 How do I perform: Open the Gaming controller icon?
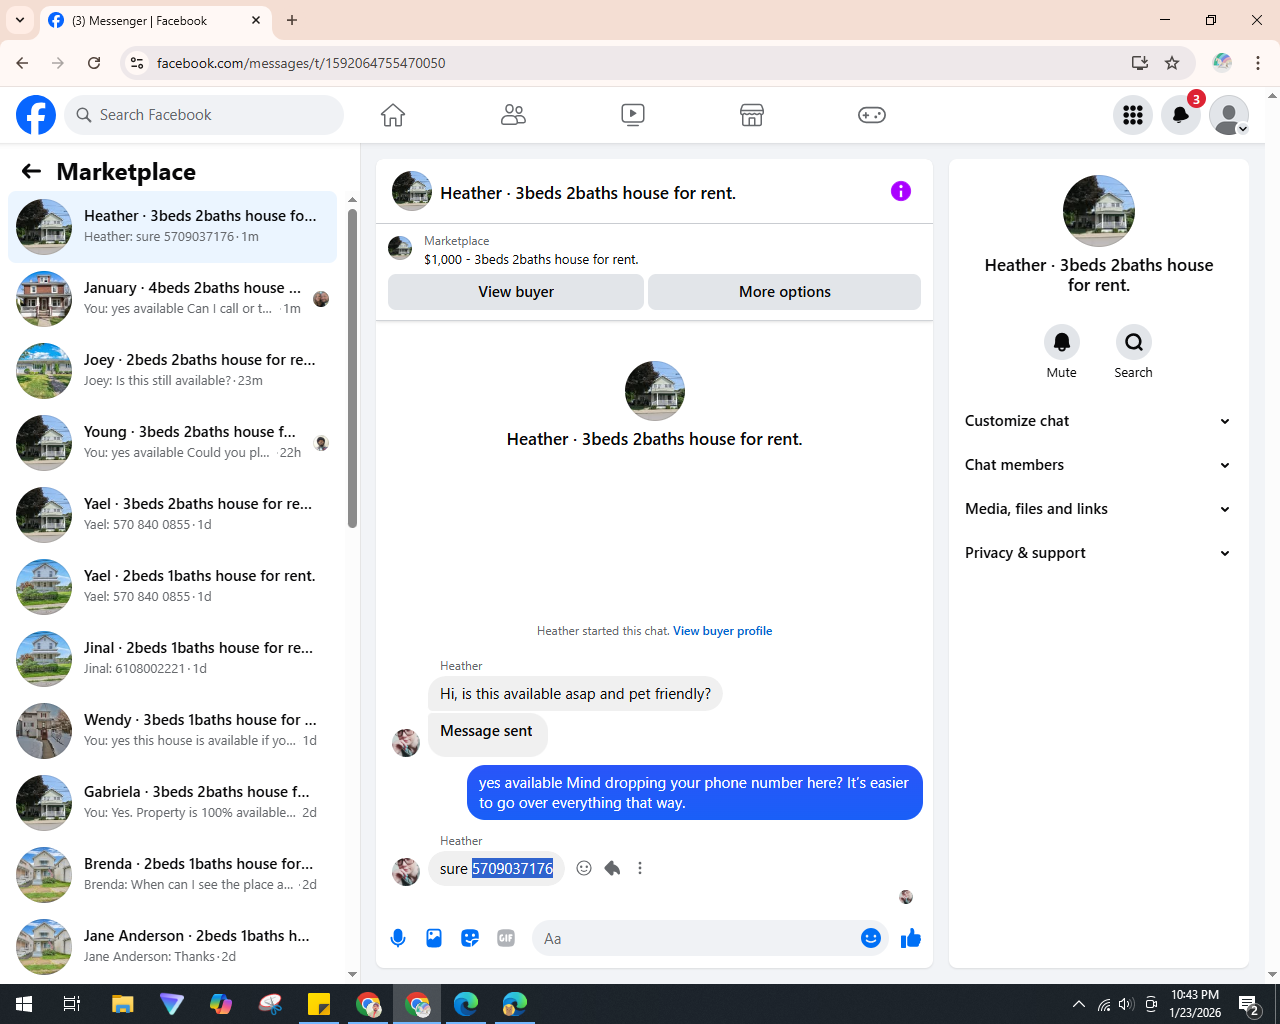click(872, 115)
